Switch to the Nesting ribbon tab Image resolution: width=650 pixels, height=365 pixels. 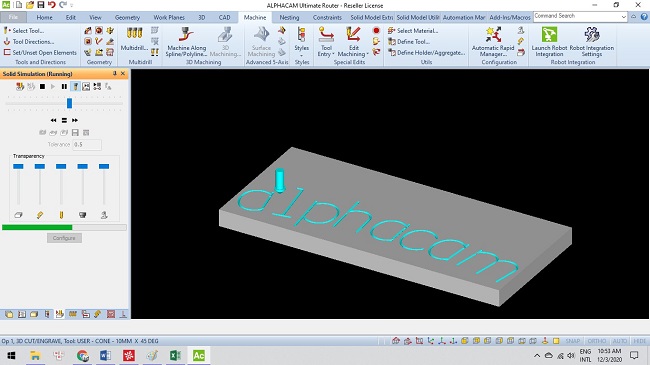tap(289, 17)
